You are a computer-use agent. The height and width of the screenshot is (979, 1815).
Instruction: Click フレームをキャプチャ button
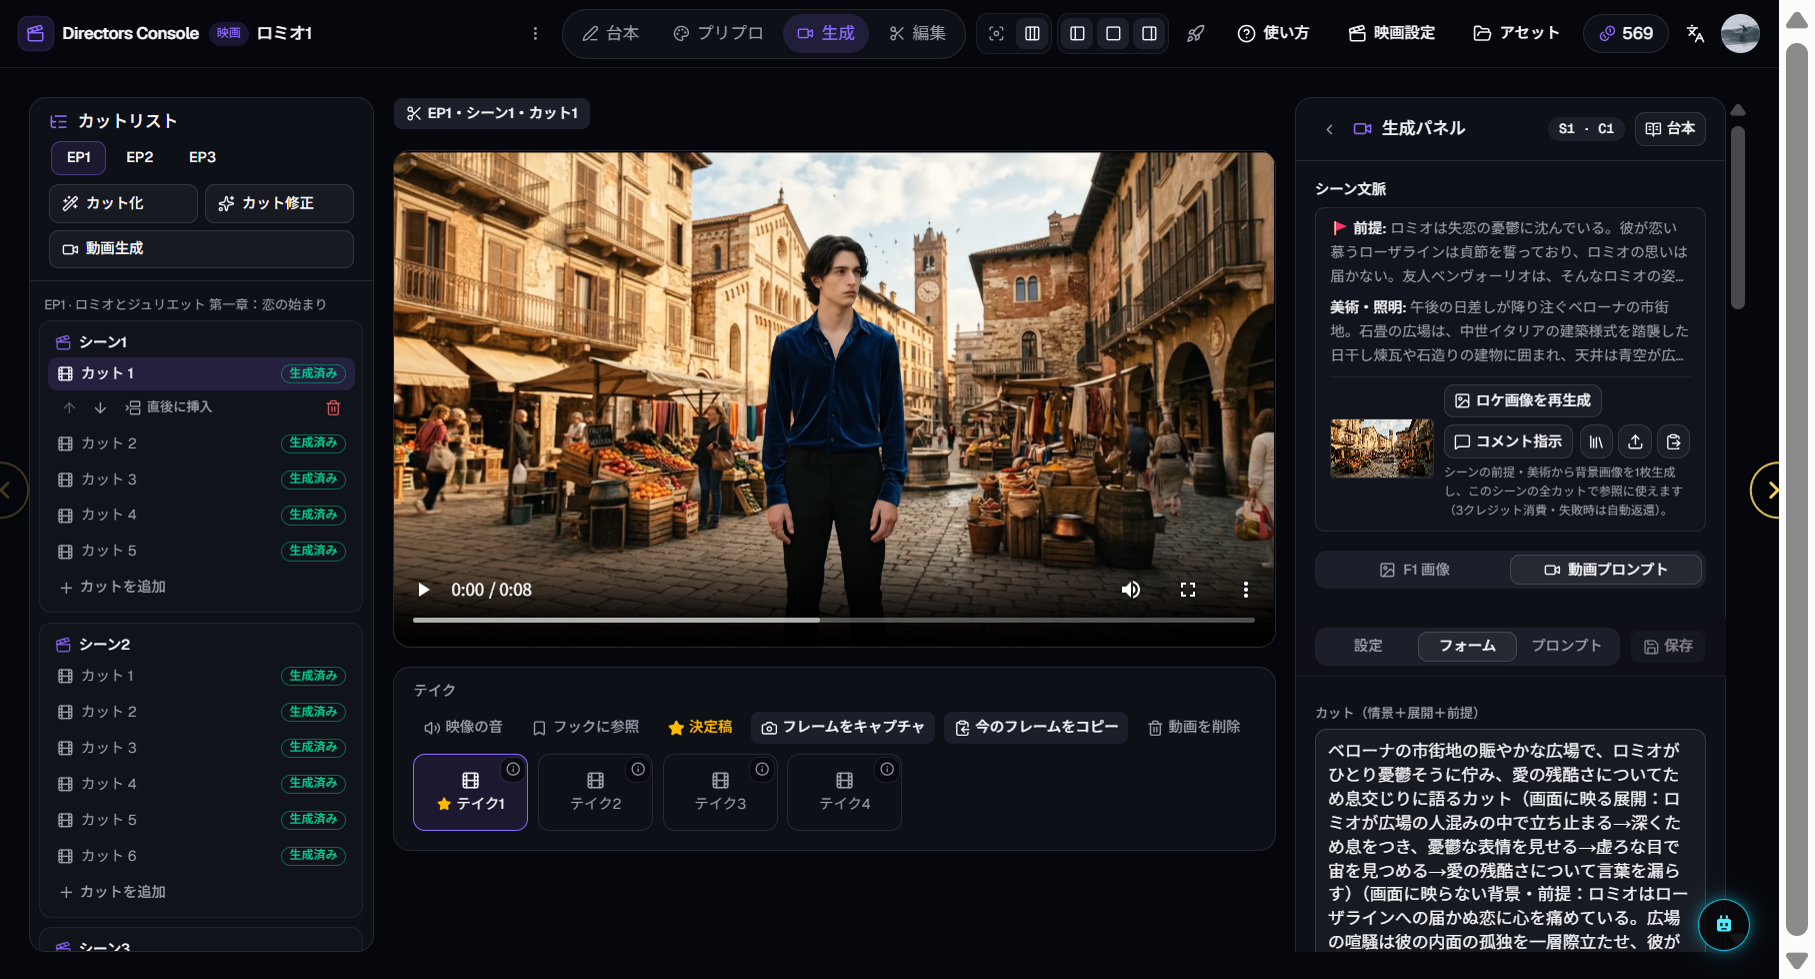pos(842,727)
